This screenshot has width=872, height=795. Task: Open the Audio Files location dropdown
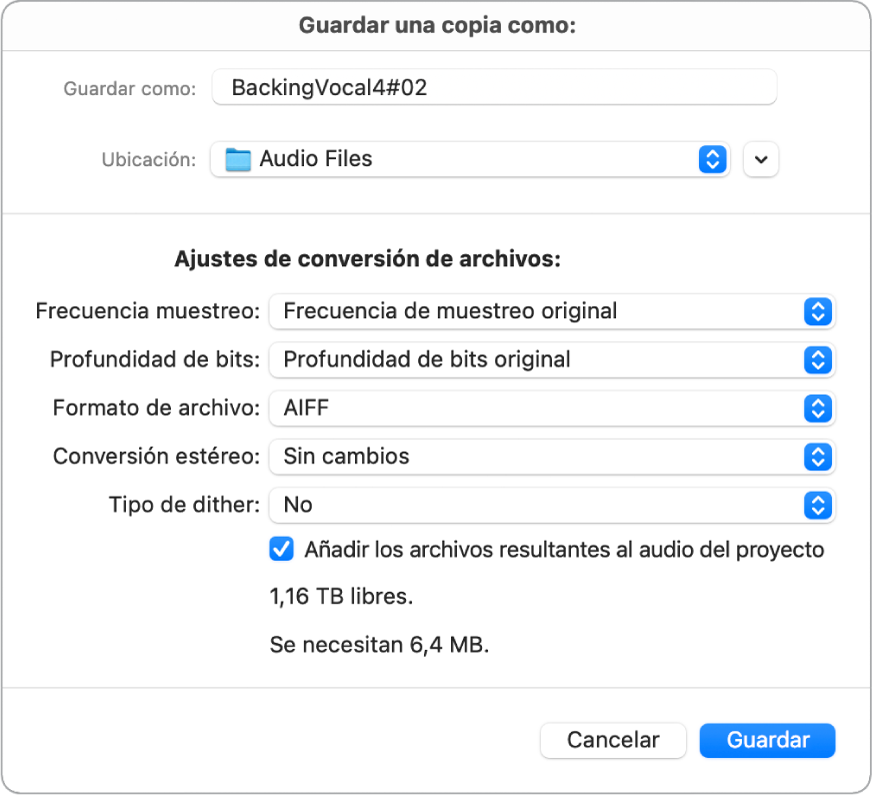[460, 159]
